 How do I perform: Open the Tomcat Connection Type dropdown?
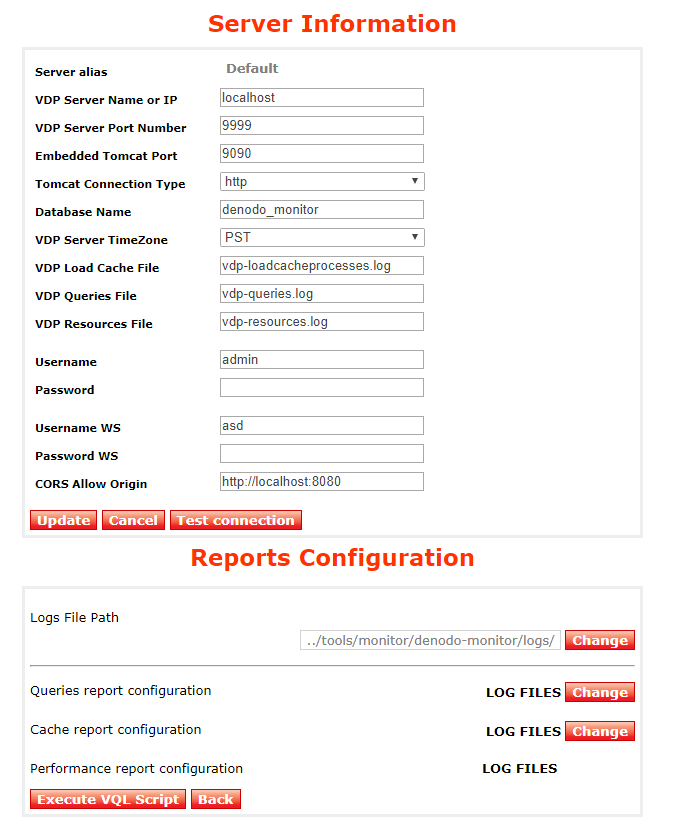pyautogui.click(x=322, y=181)
